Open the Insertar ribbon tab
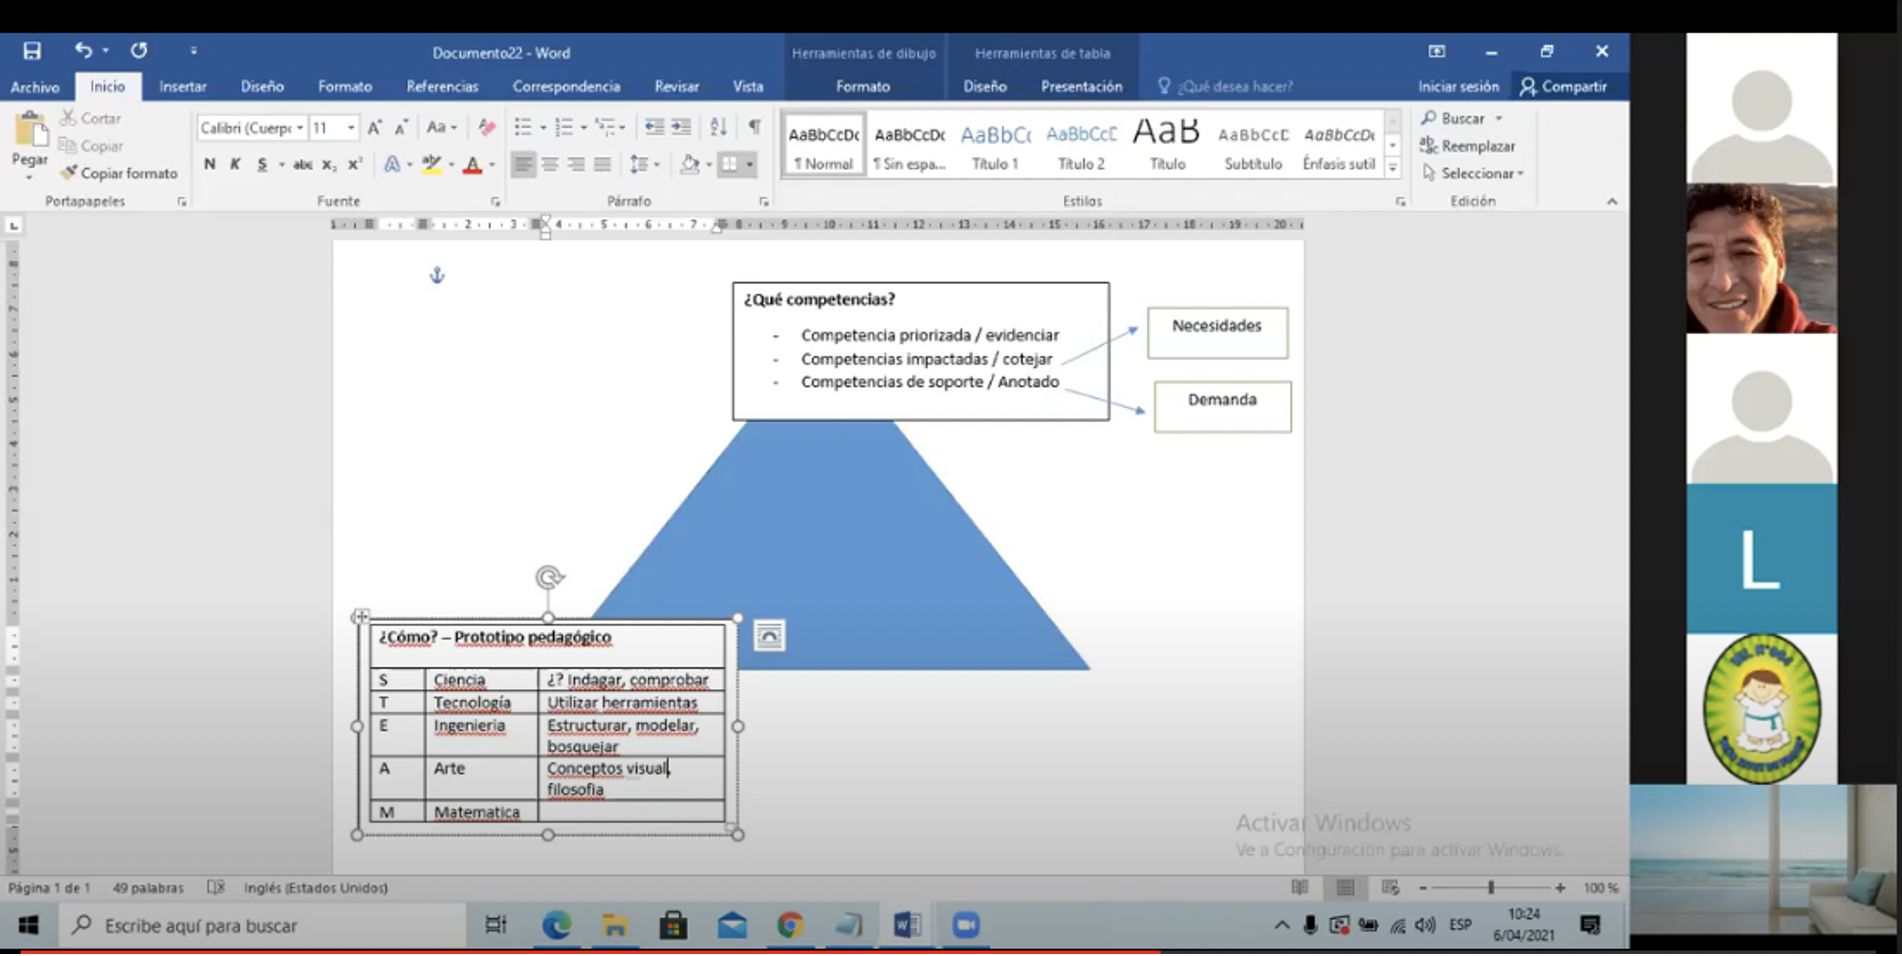Viewport: 1902px width, 956px height. click(182, 87)
